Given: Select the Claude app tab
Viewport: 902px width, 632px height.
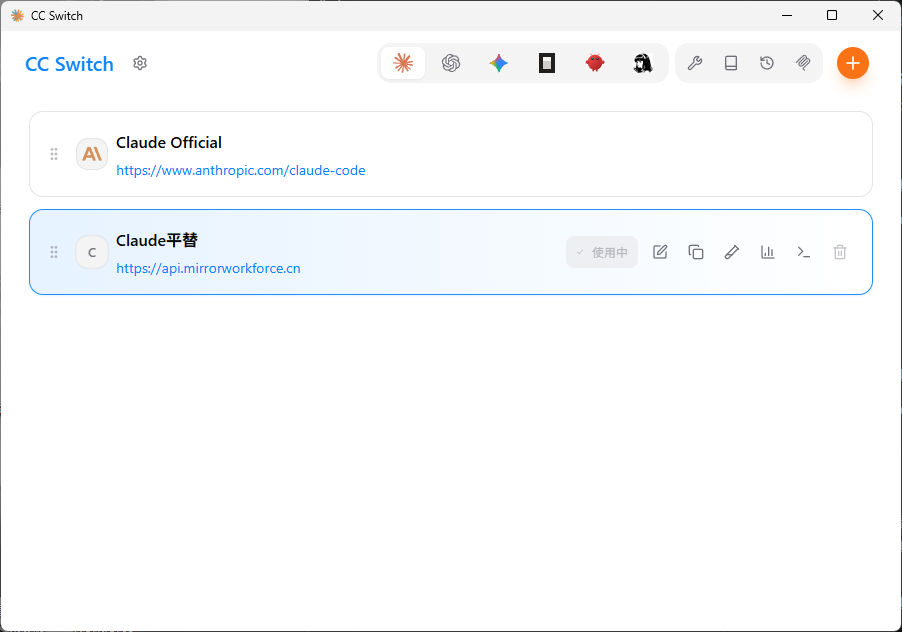Looking at the screenshot, I should [403, 63].
